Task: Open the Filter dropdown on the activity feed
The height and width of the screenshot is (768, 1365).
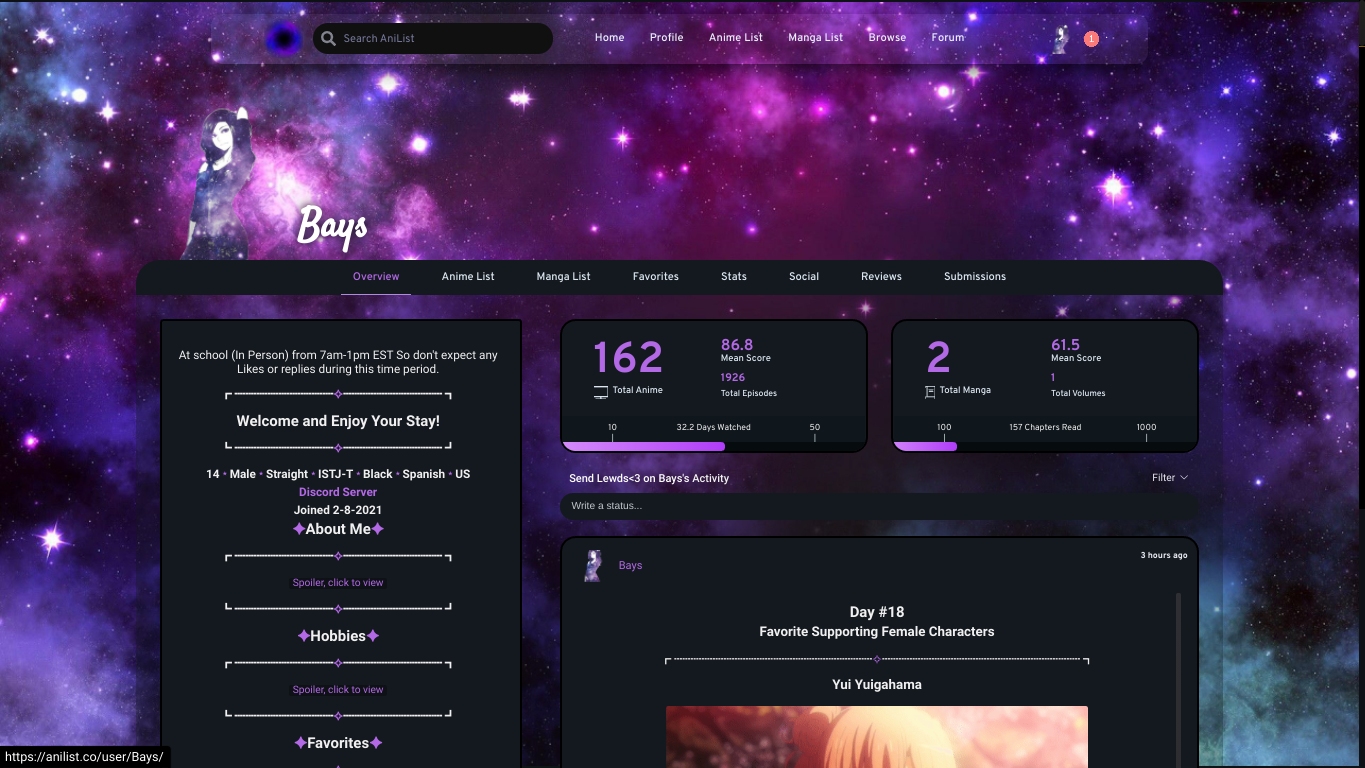Action: (1168, 477)
